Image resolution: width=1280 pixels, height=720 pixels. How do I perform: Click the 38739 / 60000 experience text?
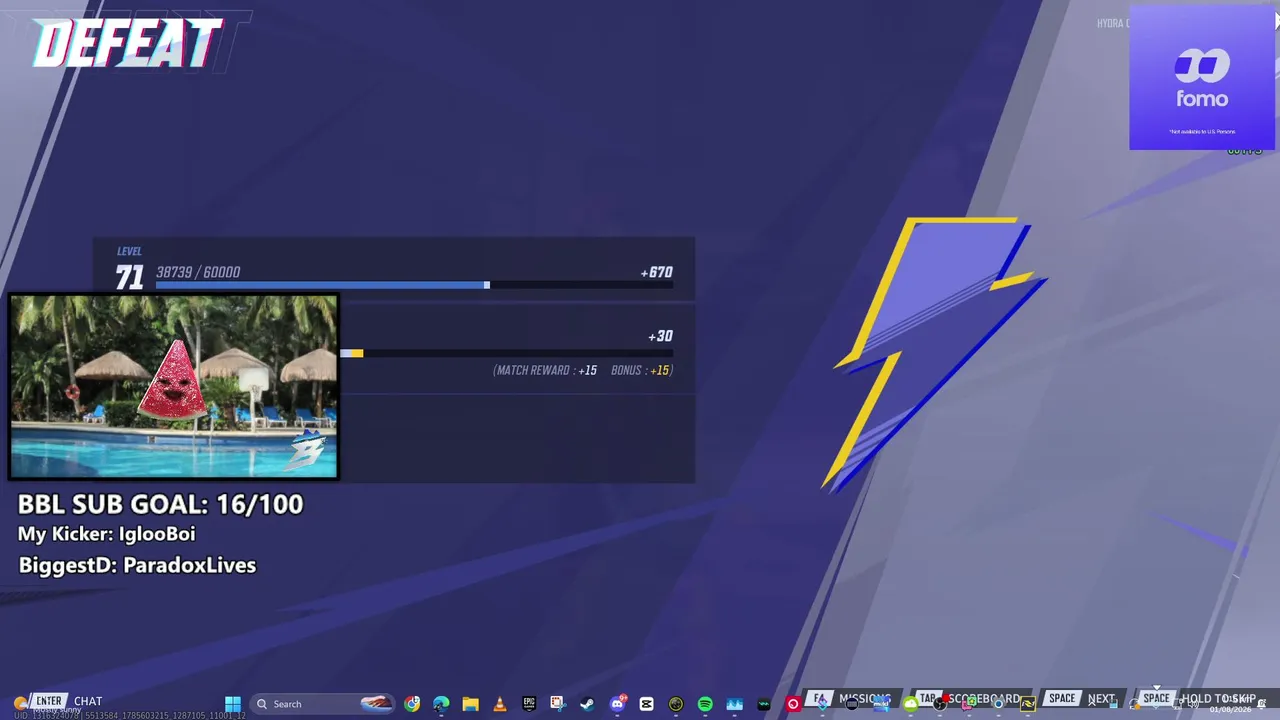coord(198,272)
